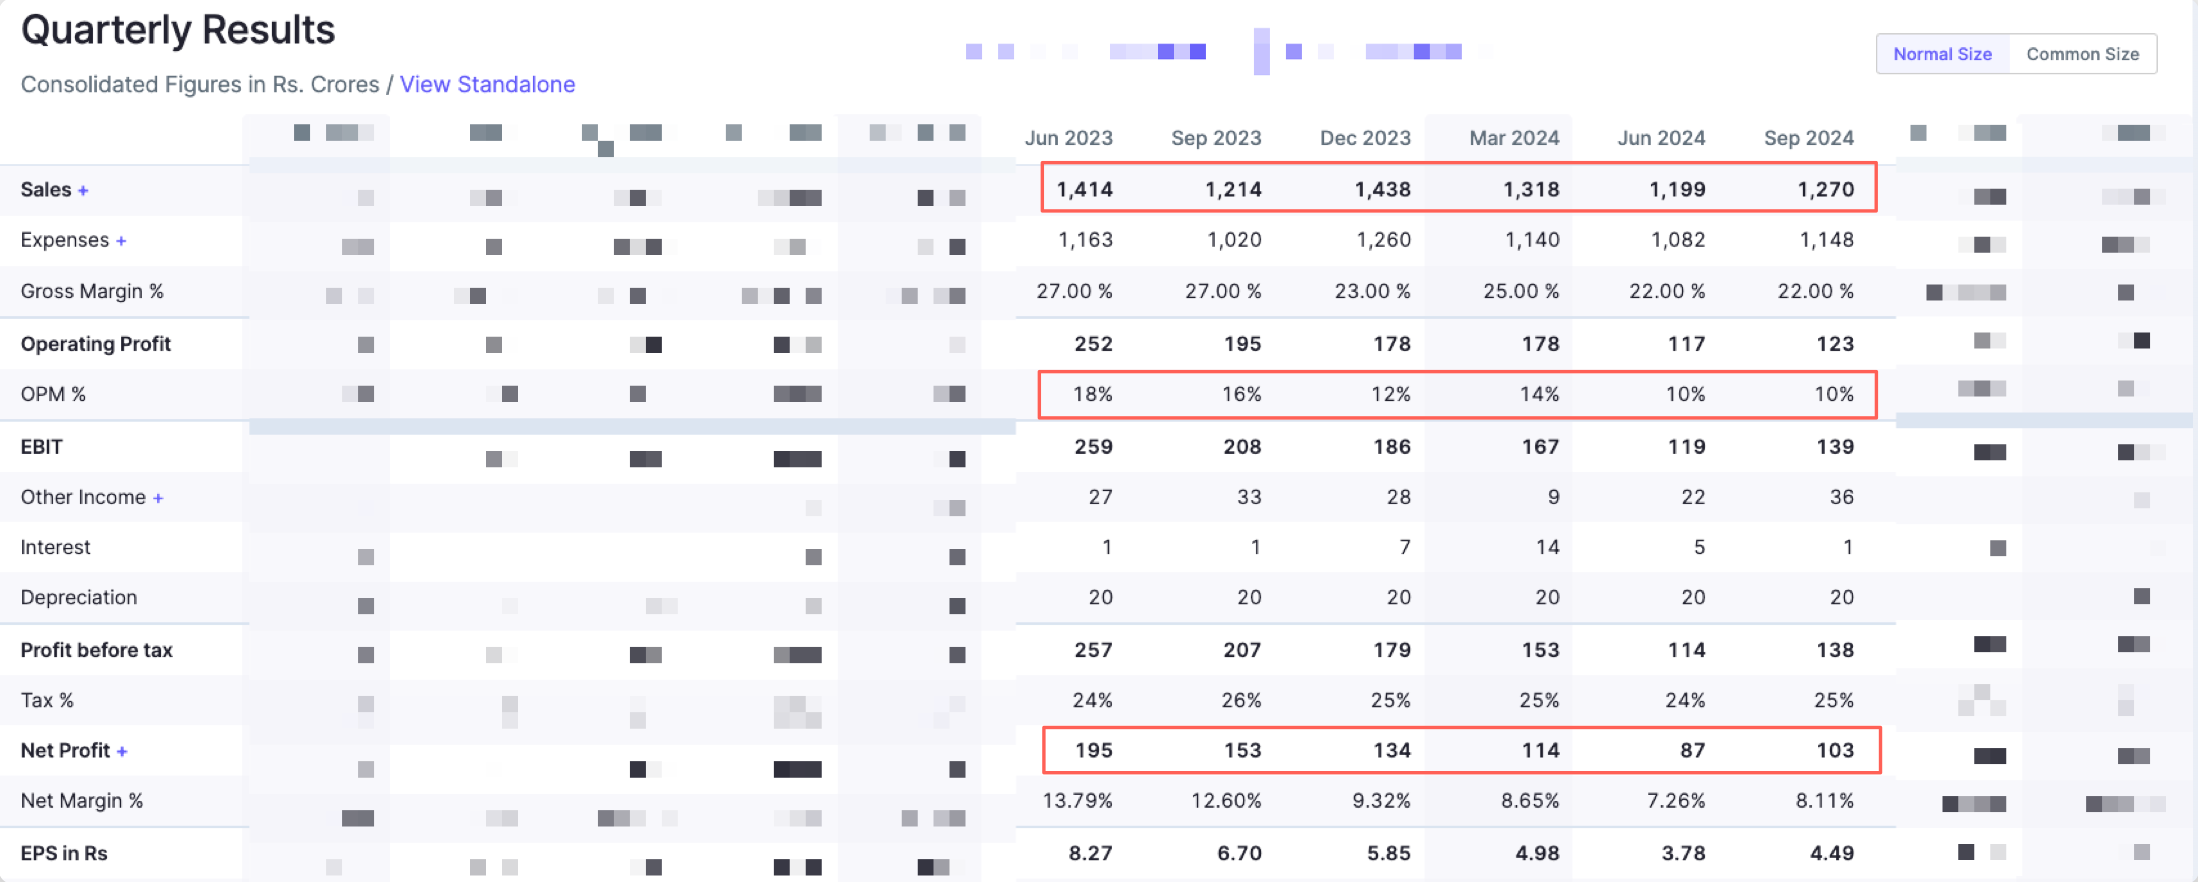
Task: Select the Depreciation row label
Action: 79,597
